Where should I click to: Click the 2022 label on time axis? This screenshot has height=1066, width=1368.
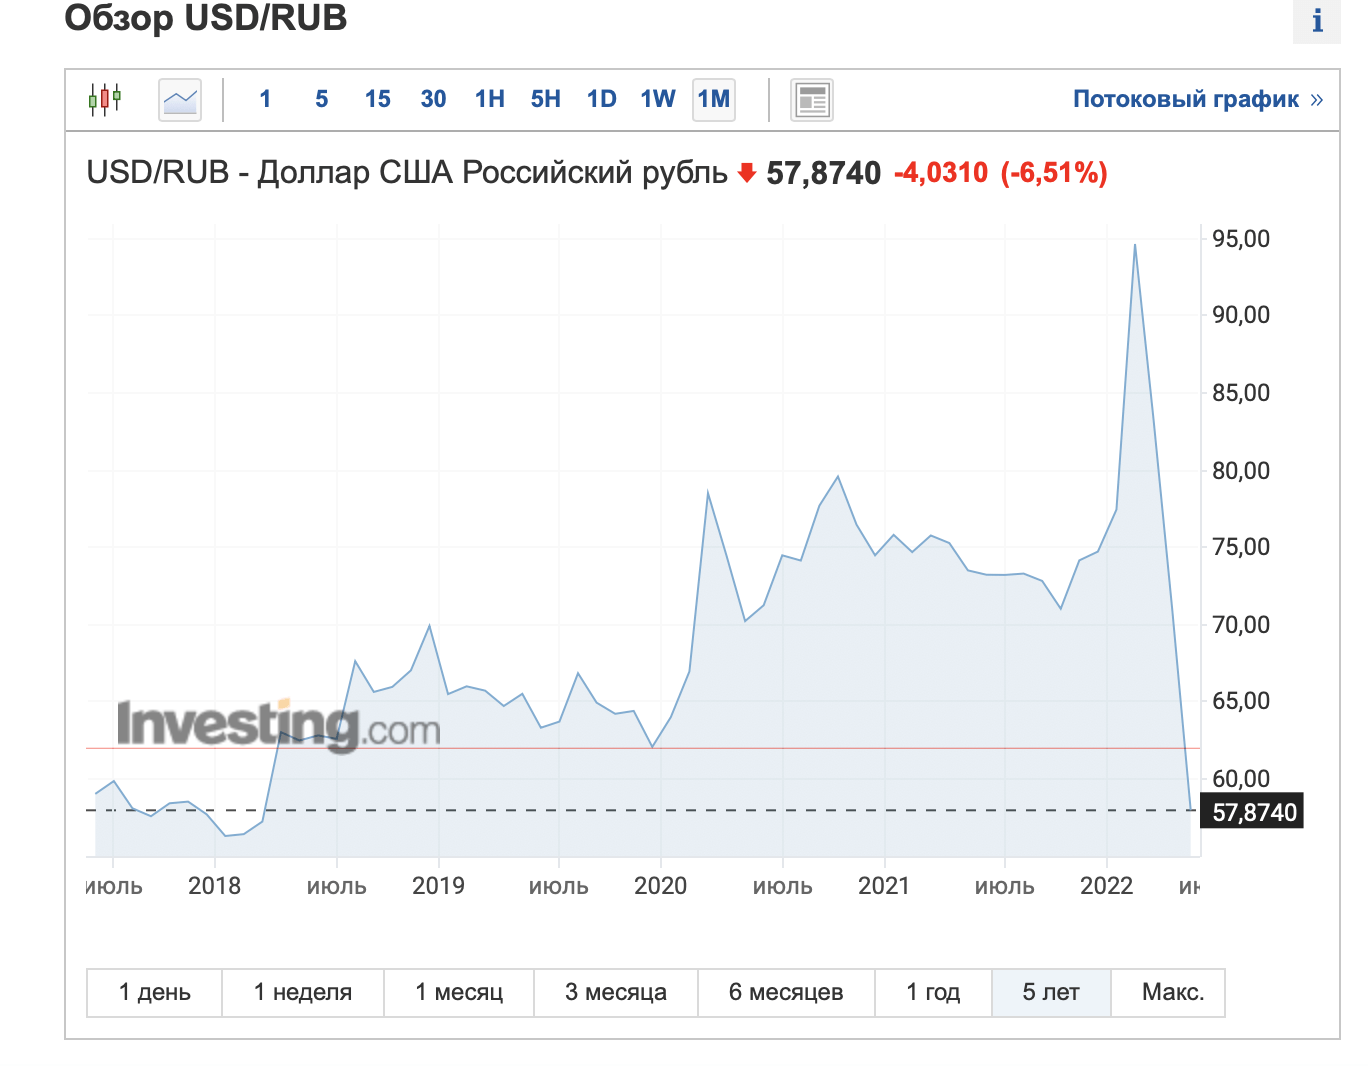click(1106, 886)
